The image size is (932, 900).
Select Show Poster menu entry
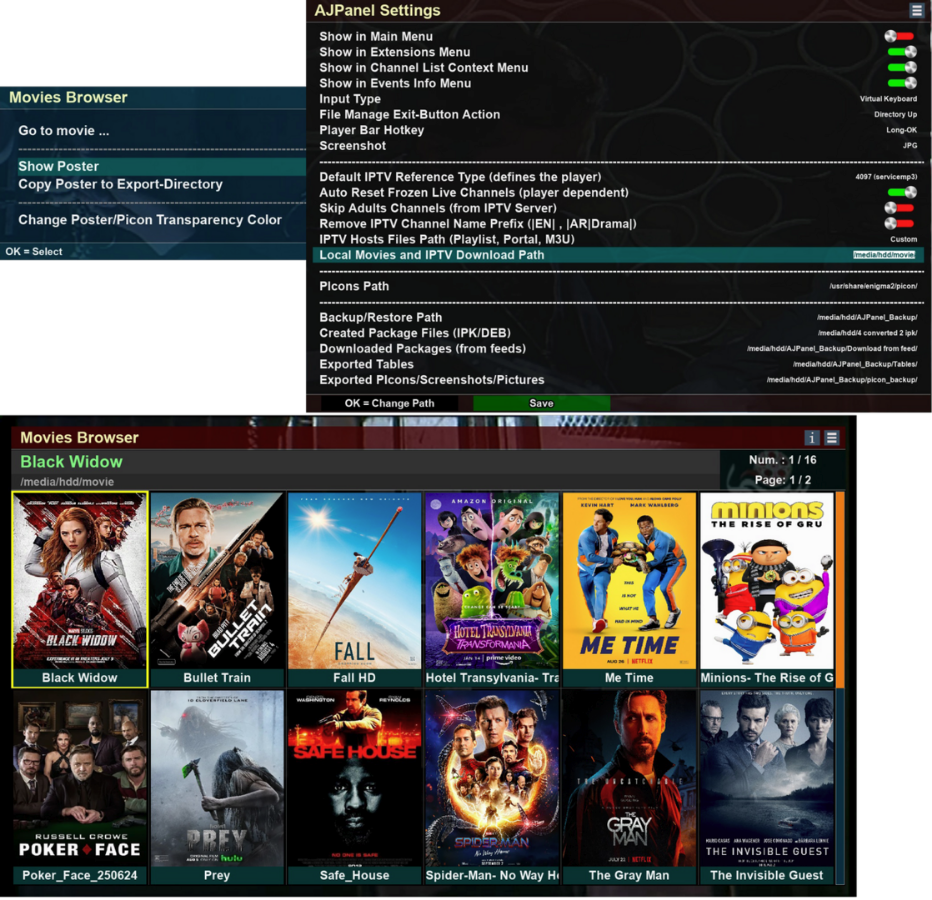coord(162,166)
